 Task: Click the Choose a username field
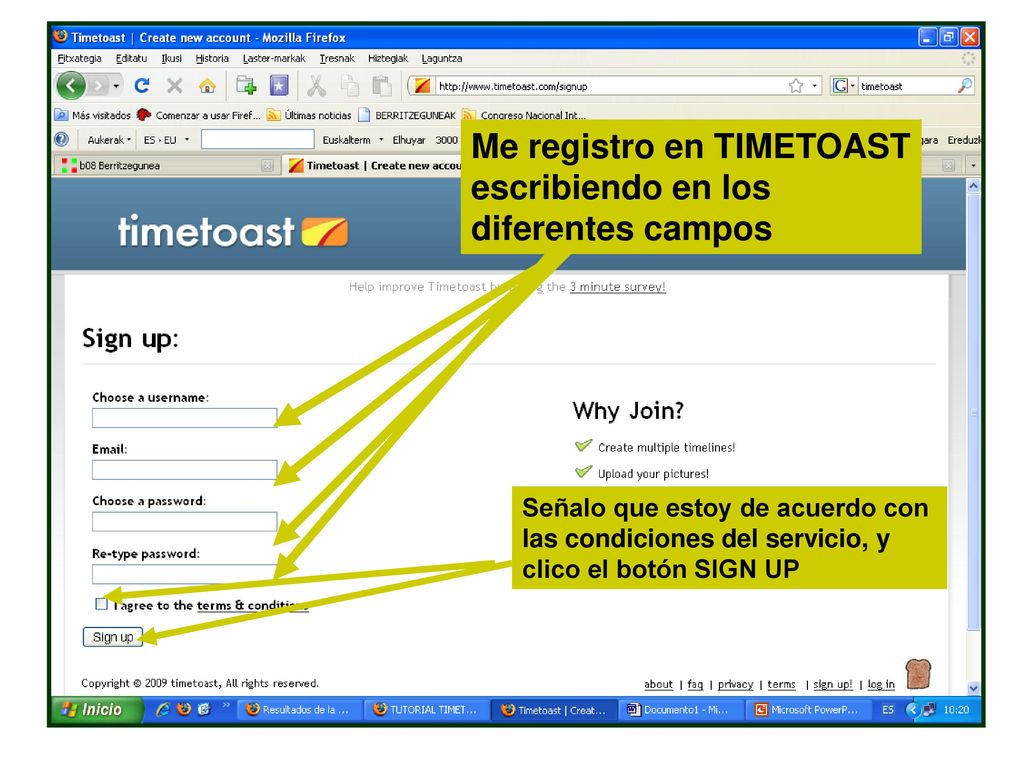[x=185, y=418]
